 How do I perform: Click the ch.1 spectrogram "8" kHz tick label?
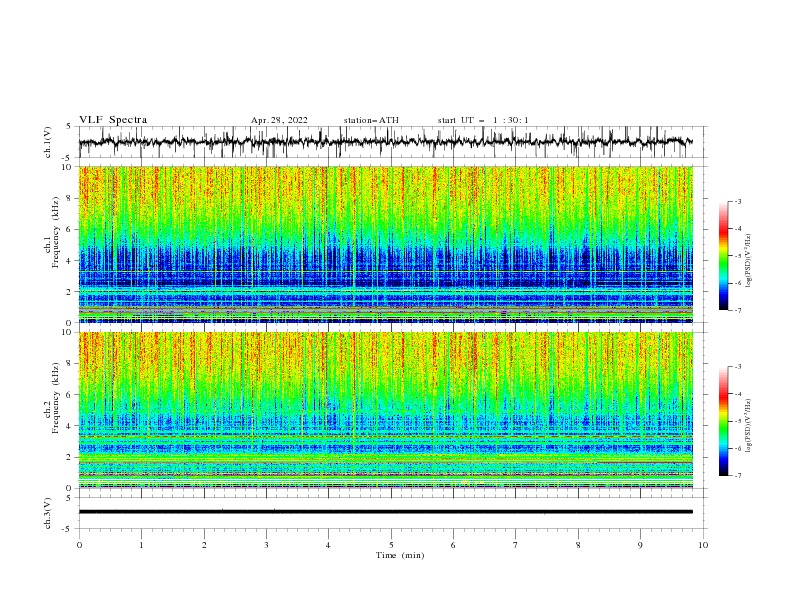click(70, 198)
